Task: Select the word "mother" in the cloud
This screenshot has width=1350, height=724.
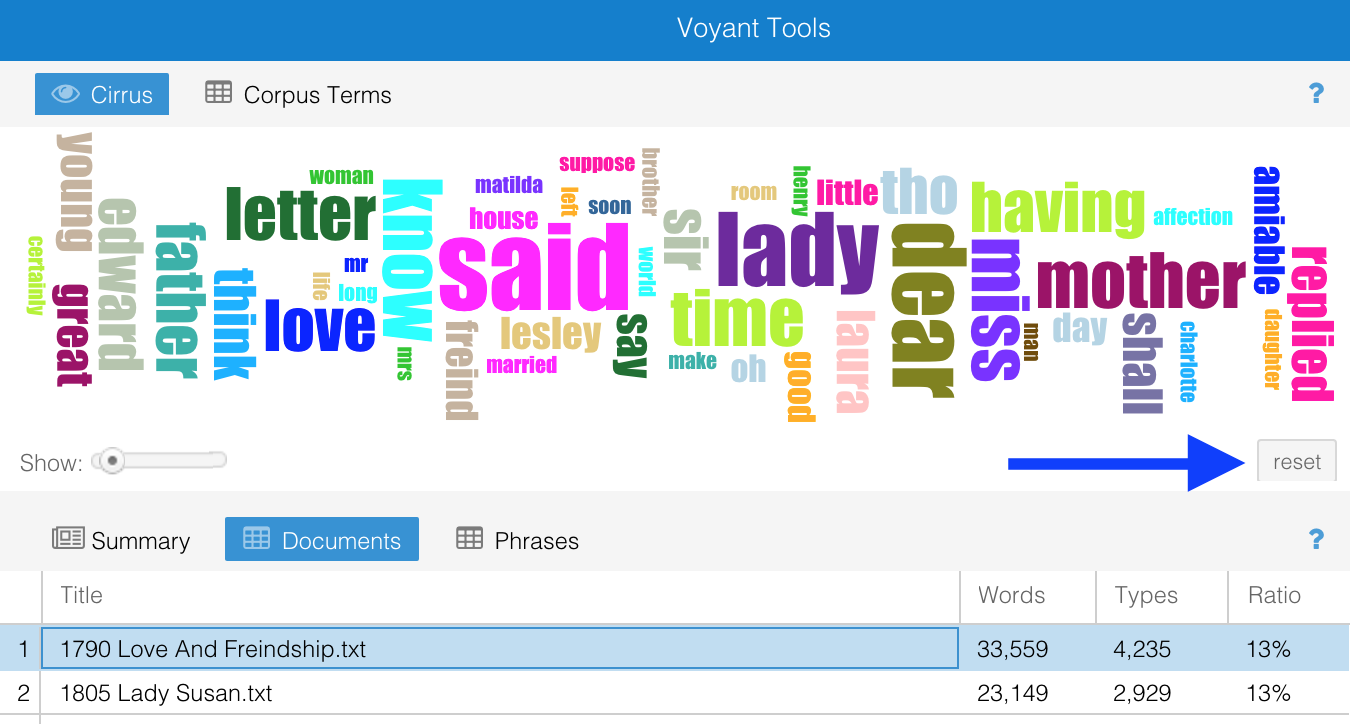Action: tap(1140, 283)
